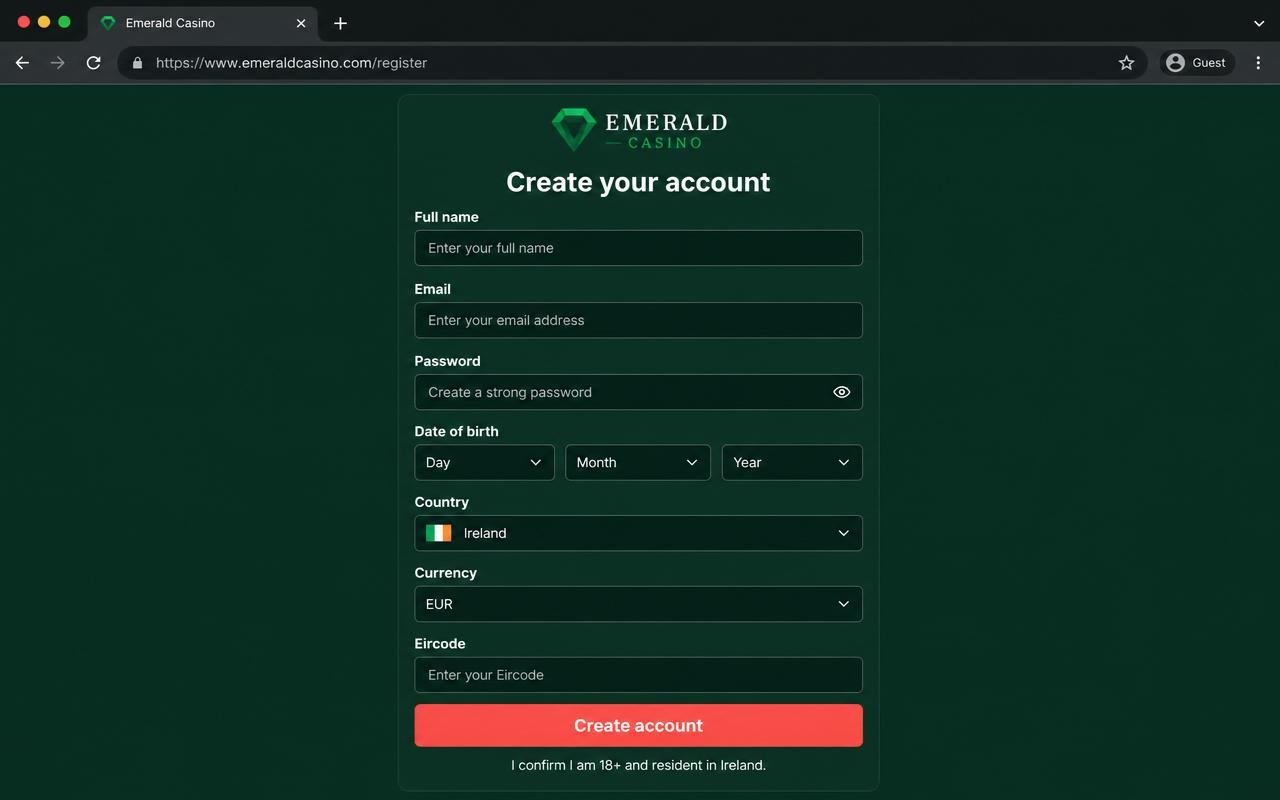Viewport: 1280px width, 800px height.
Task: Open the Month dropdown
Action: [x=638, y=462]
